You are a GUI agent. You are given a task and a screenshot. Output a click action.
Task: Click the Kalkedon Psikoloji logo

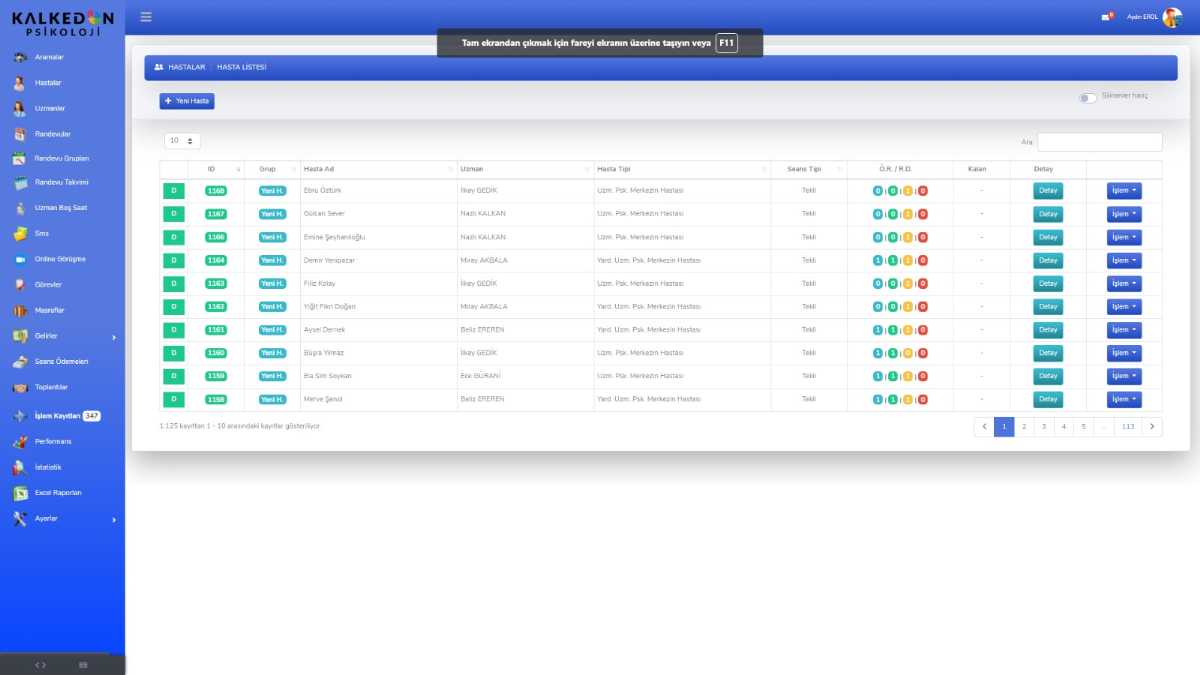click(62, 24)
